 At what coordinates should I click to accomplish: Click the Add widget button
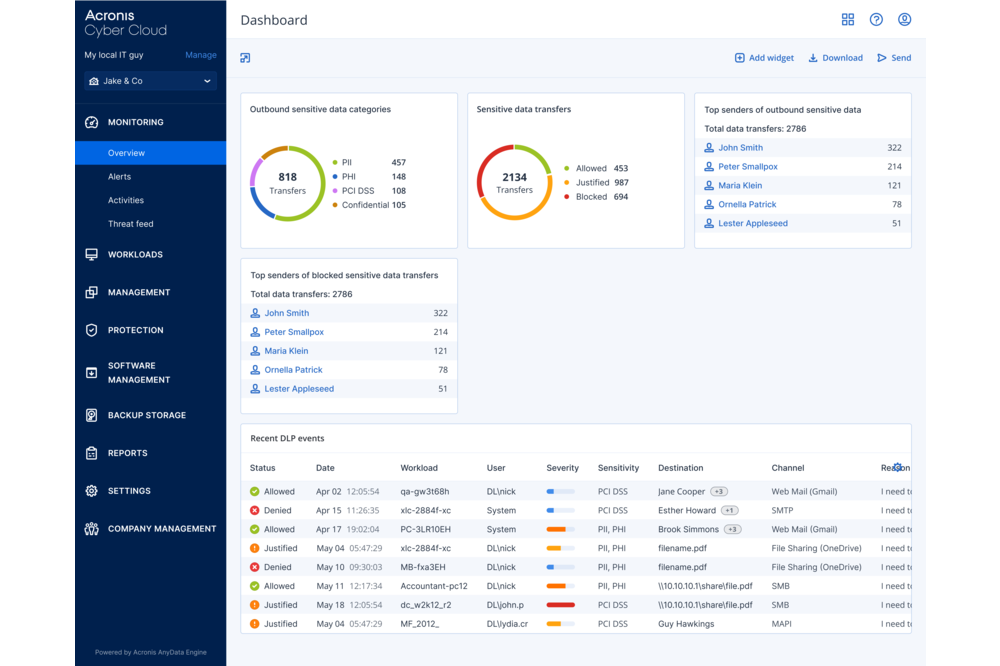click(x=765, y=58)
